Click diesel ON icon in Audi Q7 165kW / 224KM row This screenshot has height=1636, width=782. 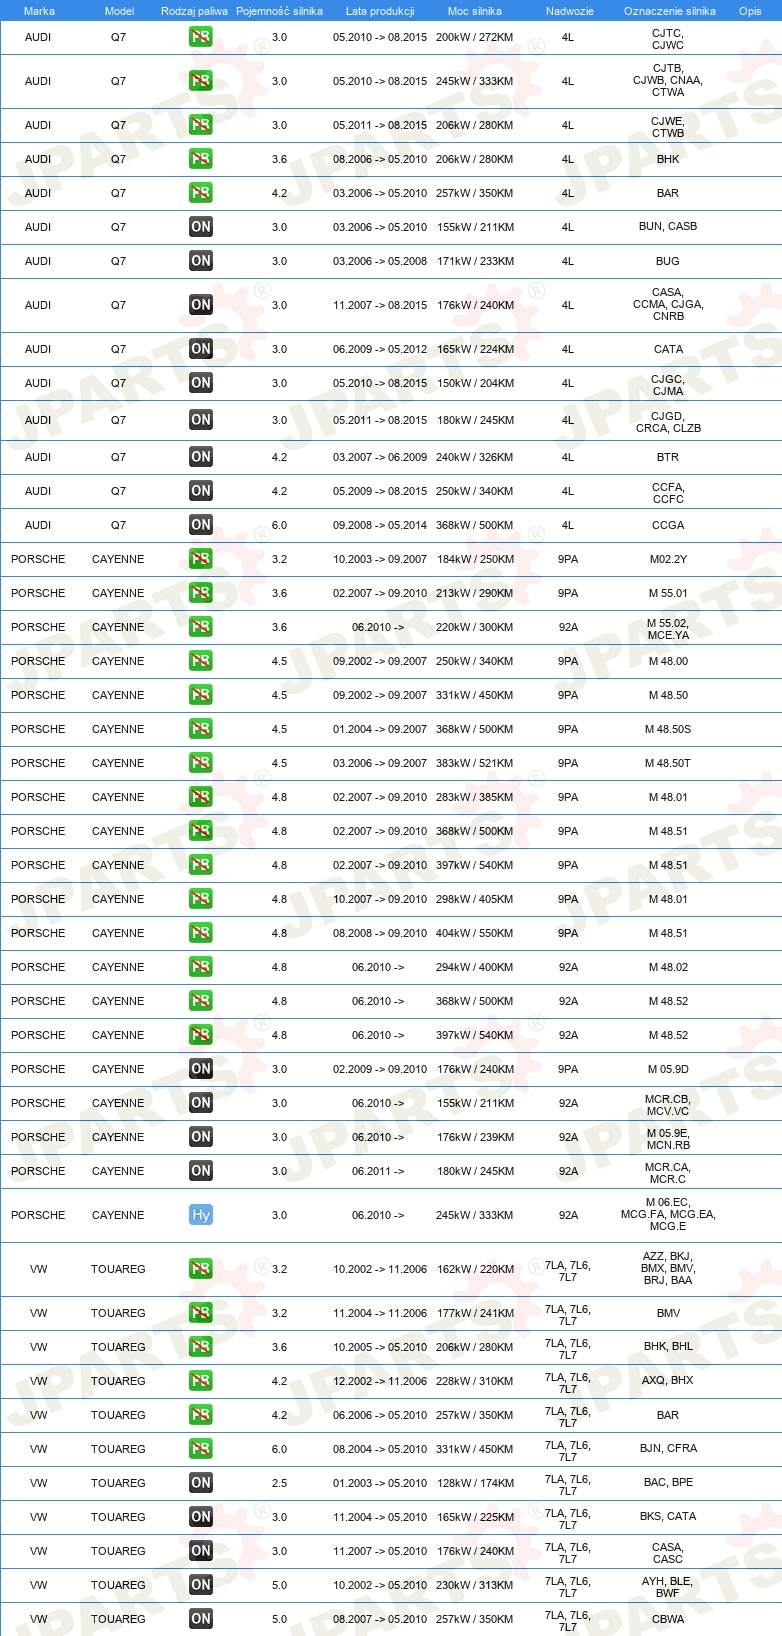201,349
